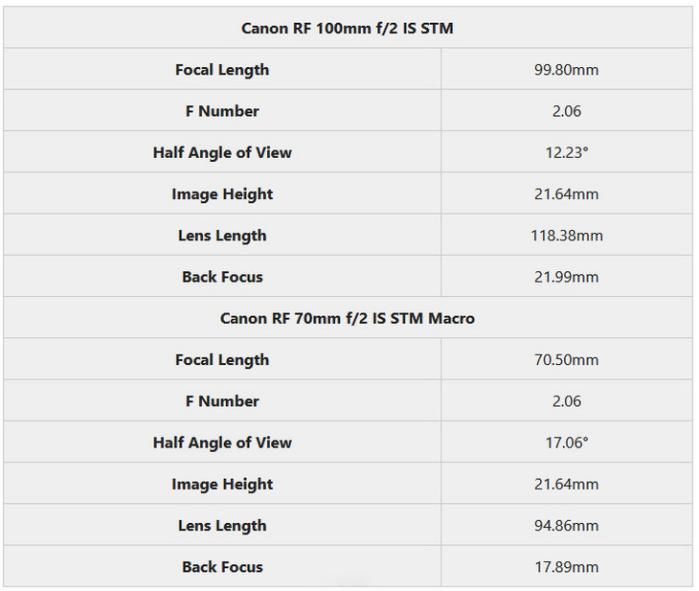Select the 94.86mm lens length value

click(566, 526)
